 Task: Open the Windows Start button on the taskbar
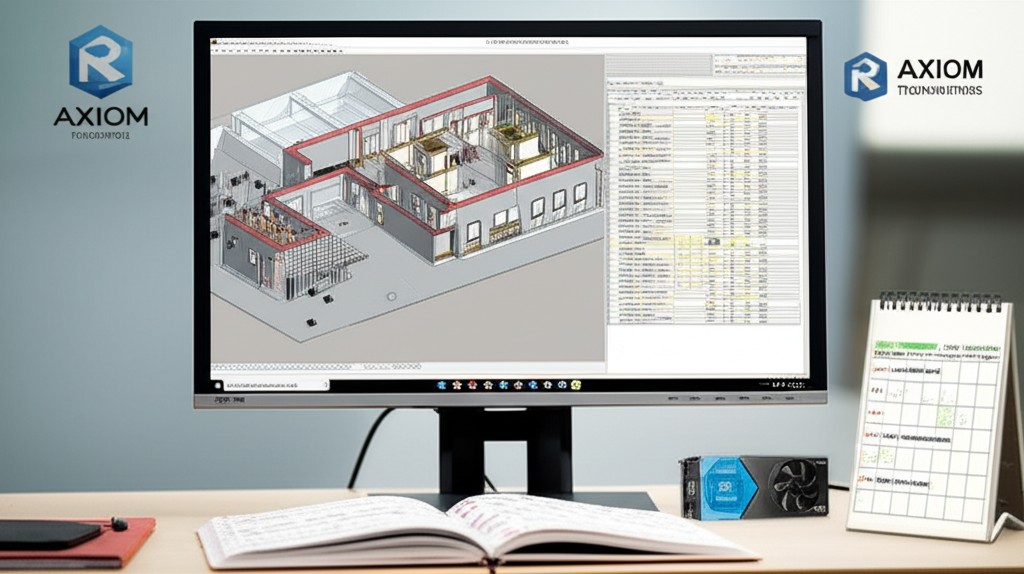[x=217, y=385]
